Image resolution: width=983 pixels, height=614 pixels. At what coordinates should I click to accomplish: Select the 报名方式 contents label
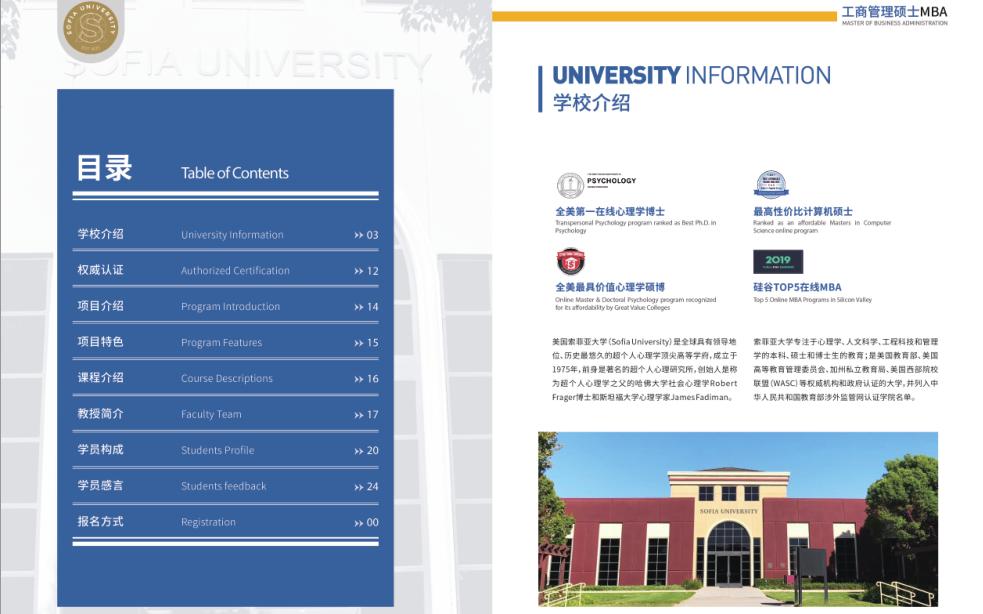tap(100, 521)
